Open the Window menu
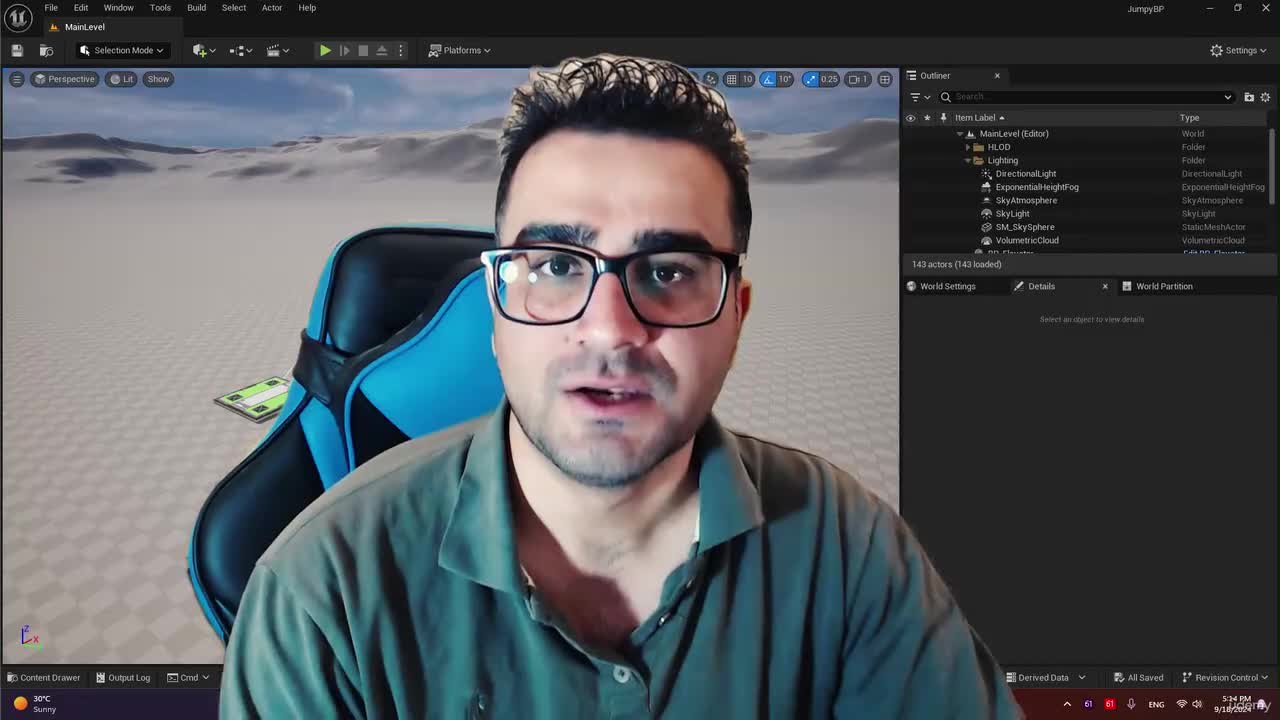Screen dimensions: 1280x720 click(118, 8)
